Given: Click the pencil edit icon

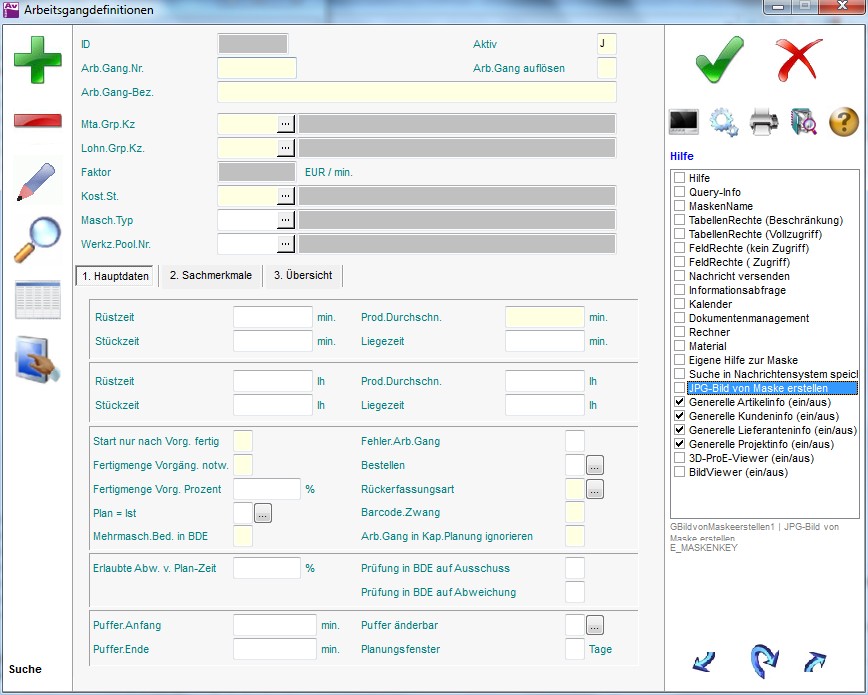Looking at the screenshot, I should coord(37,180).
